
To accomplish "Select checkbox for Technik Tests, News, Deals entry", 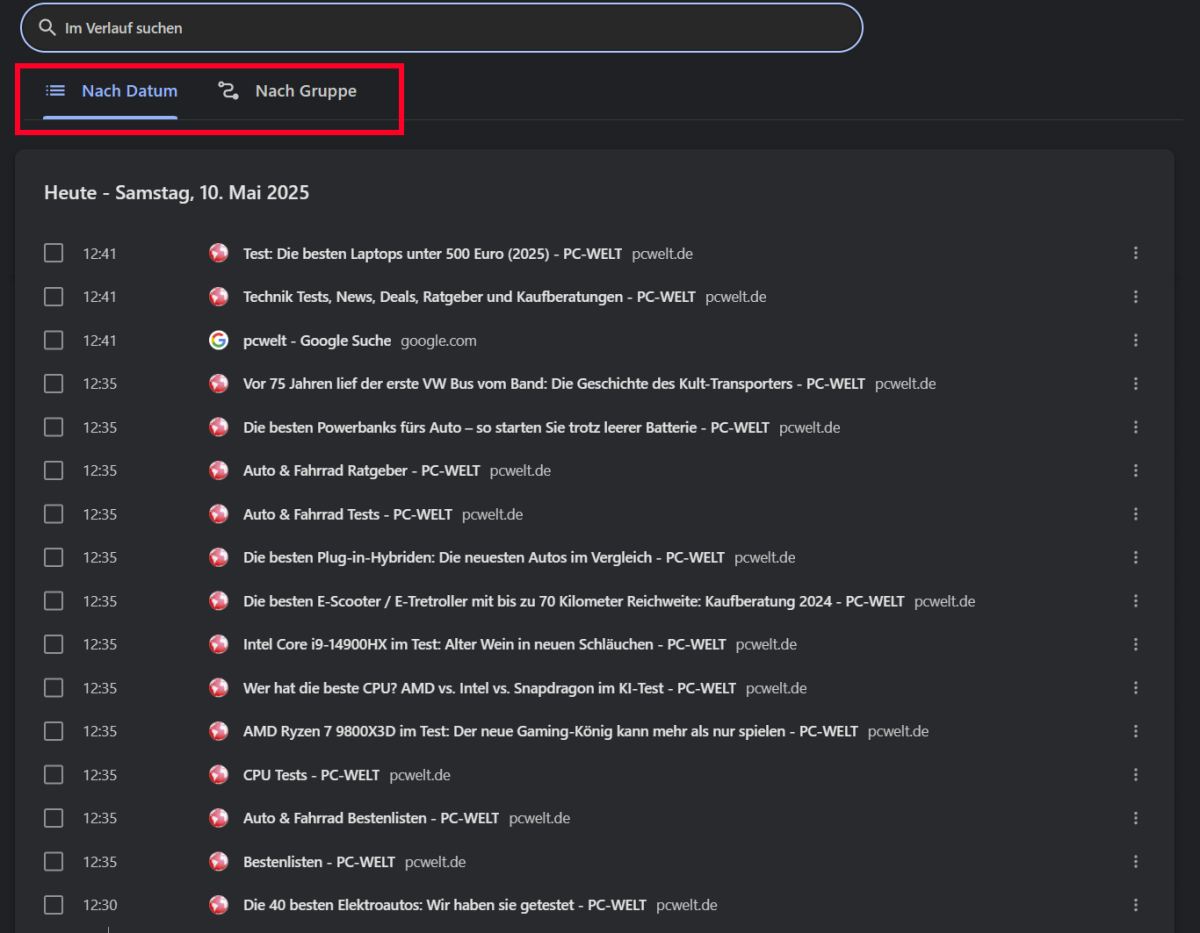I will coord(54,297).
